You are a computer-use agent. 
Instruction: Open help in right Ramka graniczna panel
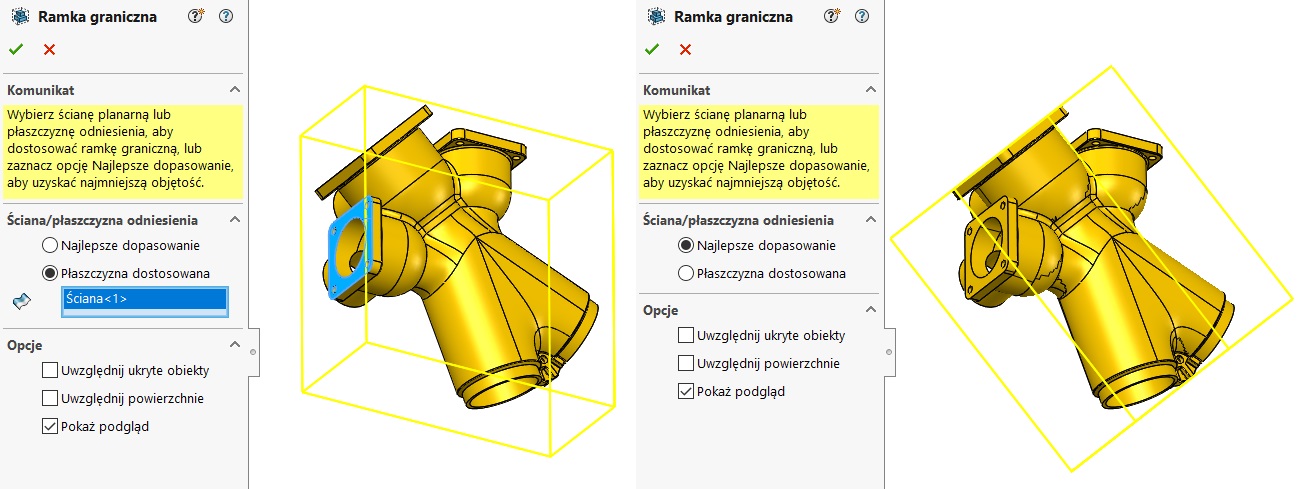[x=862, y=16]
